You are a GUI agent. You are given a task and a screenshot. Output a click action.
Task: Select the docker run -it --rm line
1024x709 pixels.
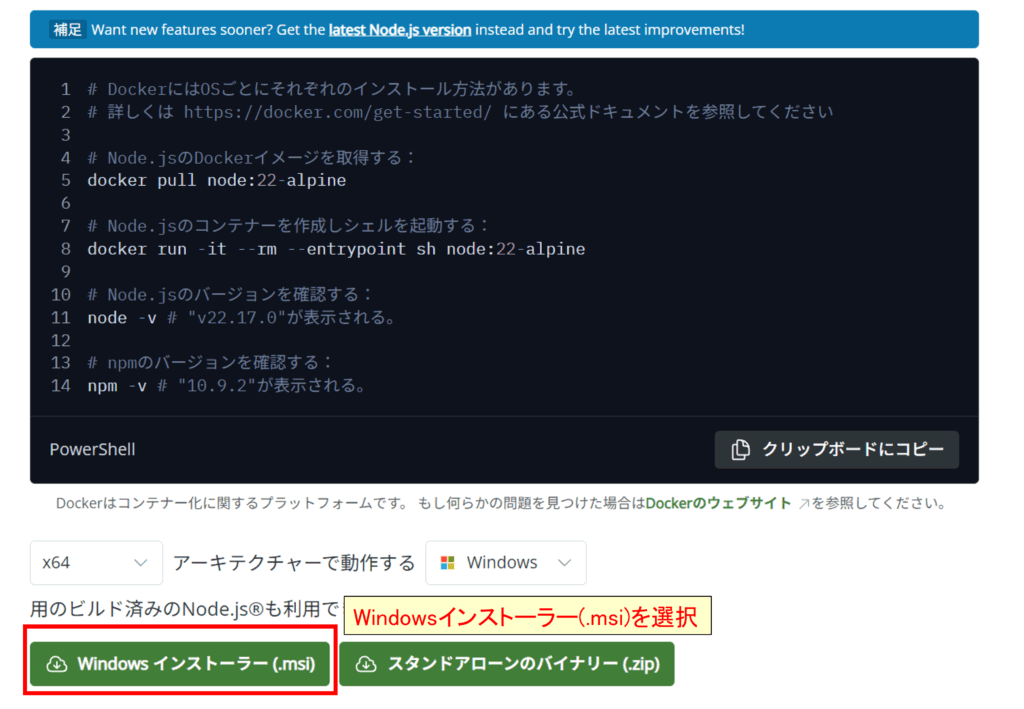click(x=336, y=249)
